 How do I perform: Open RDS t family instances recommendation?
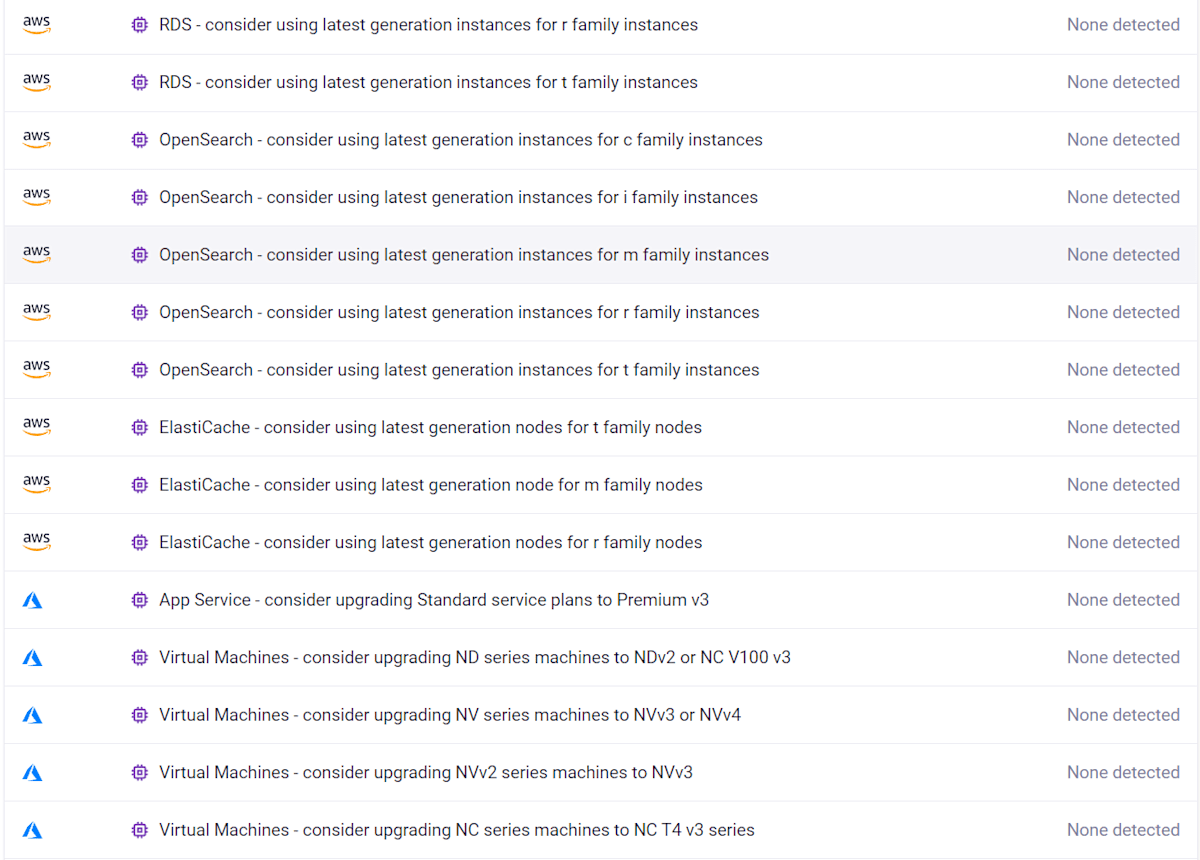[x=428, y=82]
